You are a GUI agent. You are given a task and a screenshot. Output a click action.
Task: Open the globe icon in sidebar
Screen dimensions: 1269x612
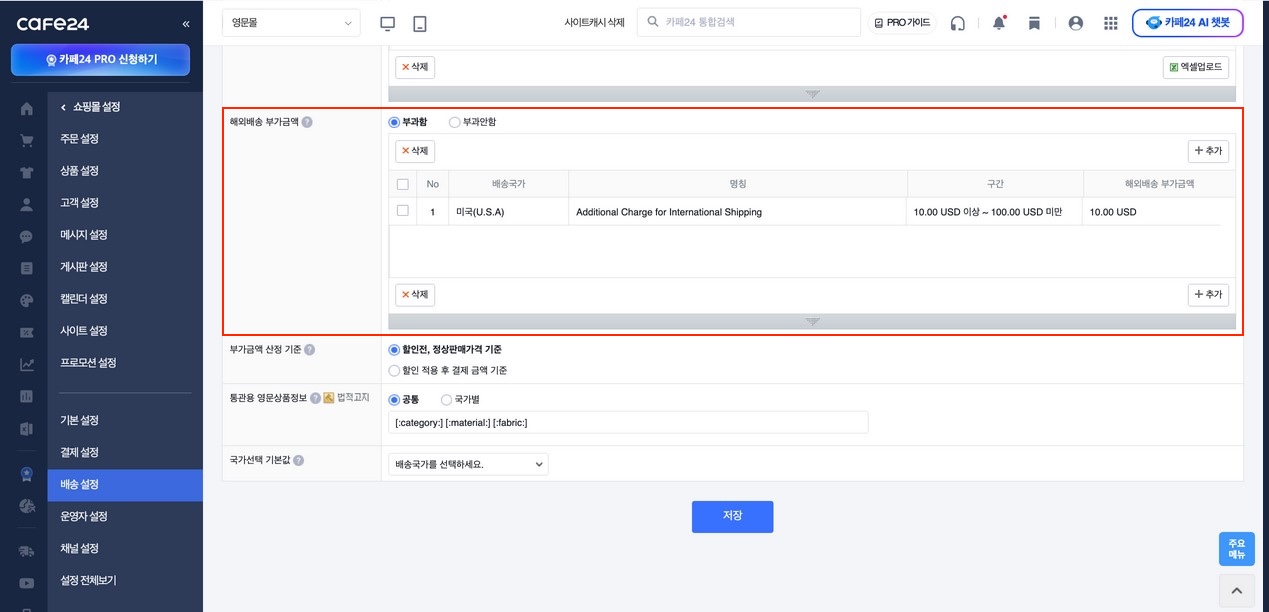point(27,506)
